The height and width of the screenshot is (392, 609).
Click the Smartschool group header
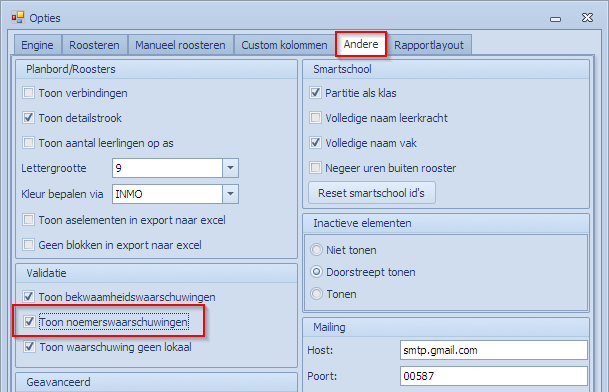(446, 70)
